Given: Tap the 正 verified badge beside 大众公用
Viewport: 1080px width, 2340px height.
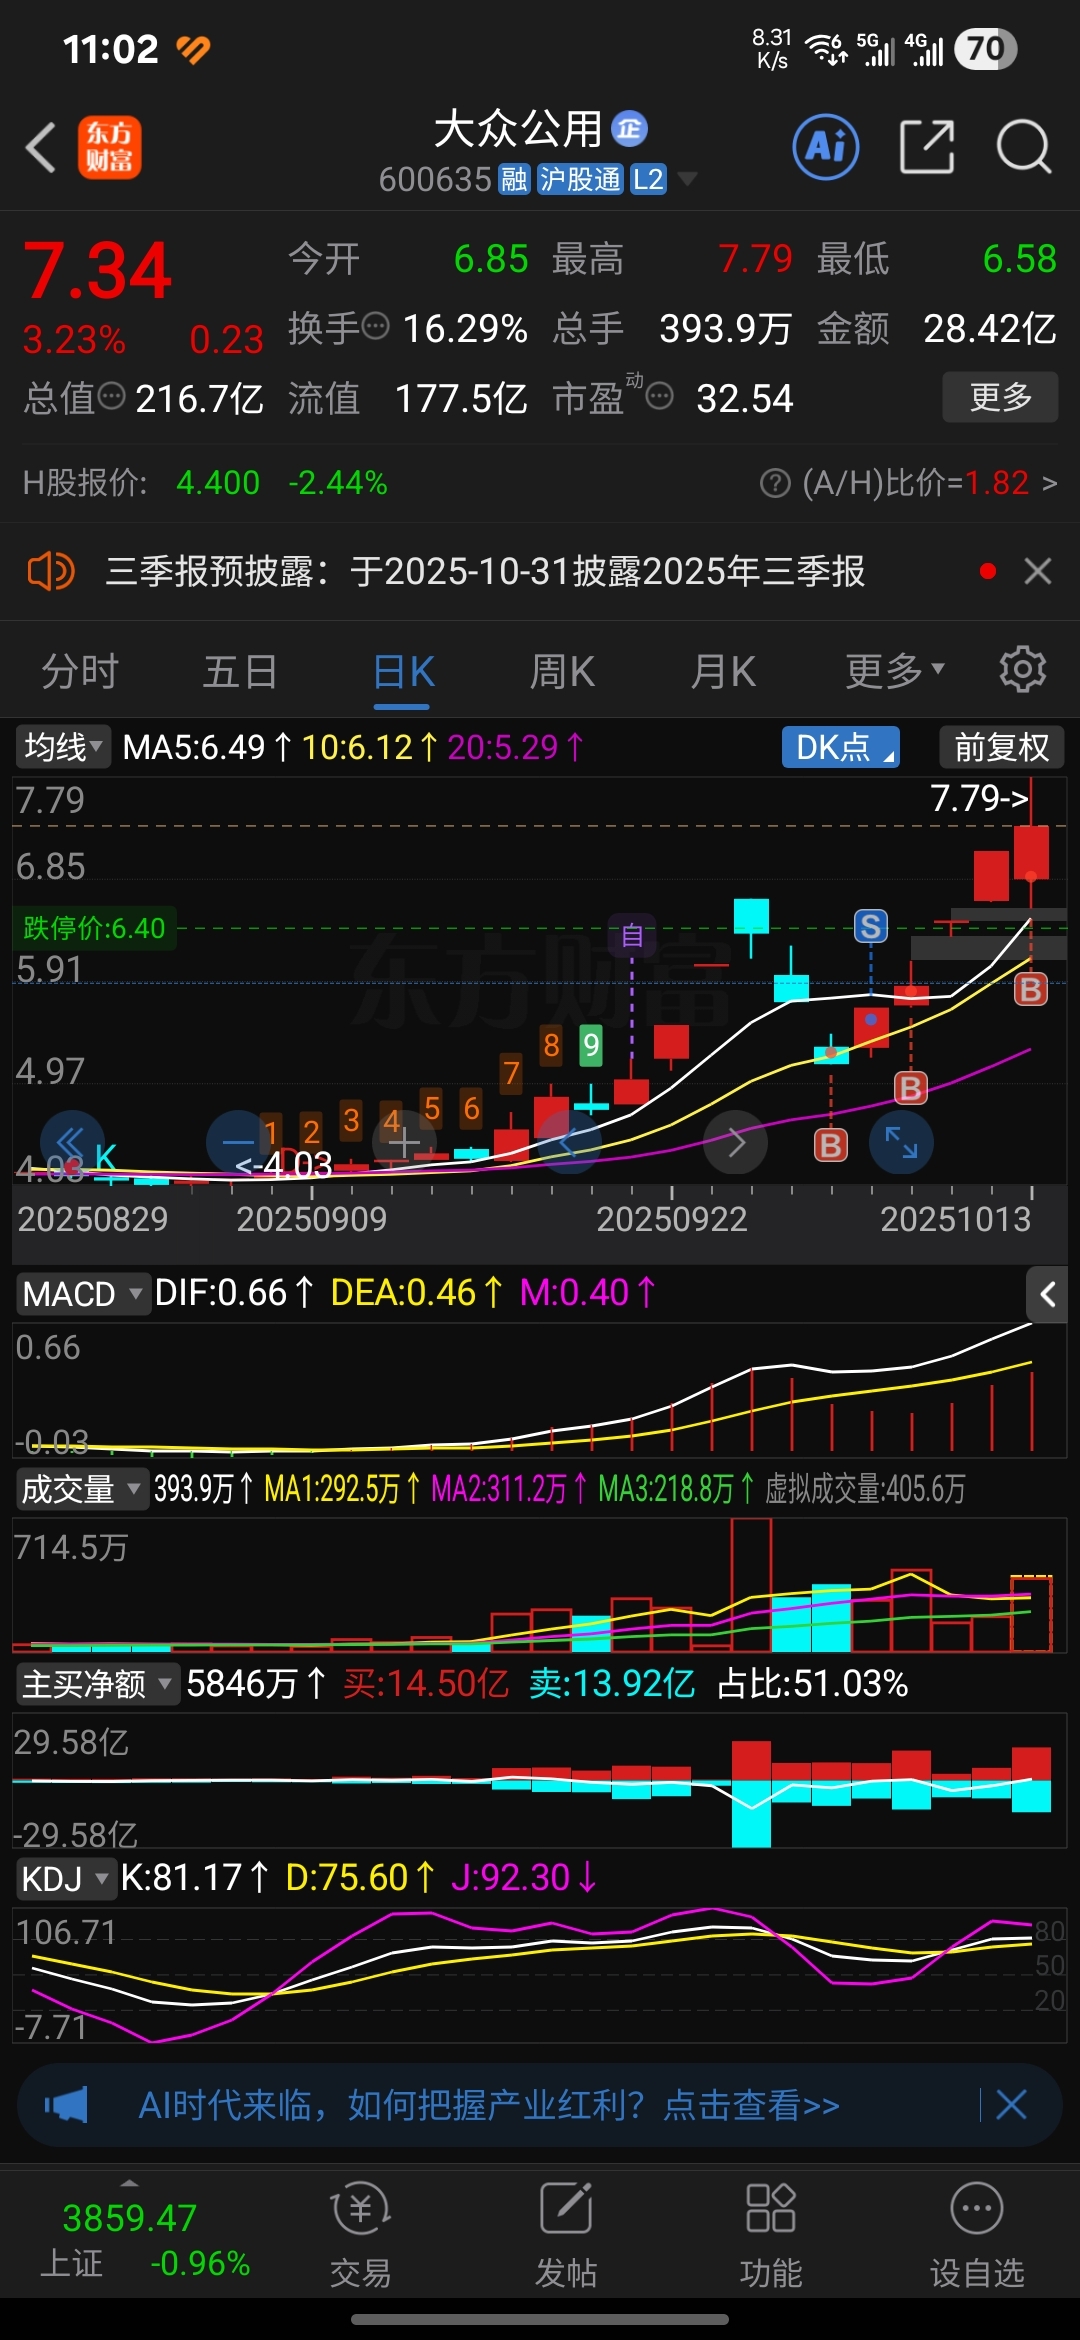Looking at the screenshot, I should click(x=629, y=128).
